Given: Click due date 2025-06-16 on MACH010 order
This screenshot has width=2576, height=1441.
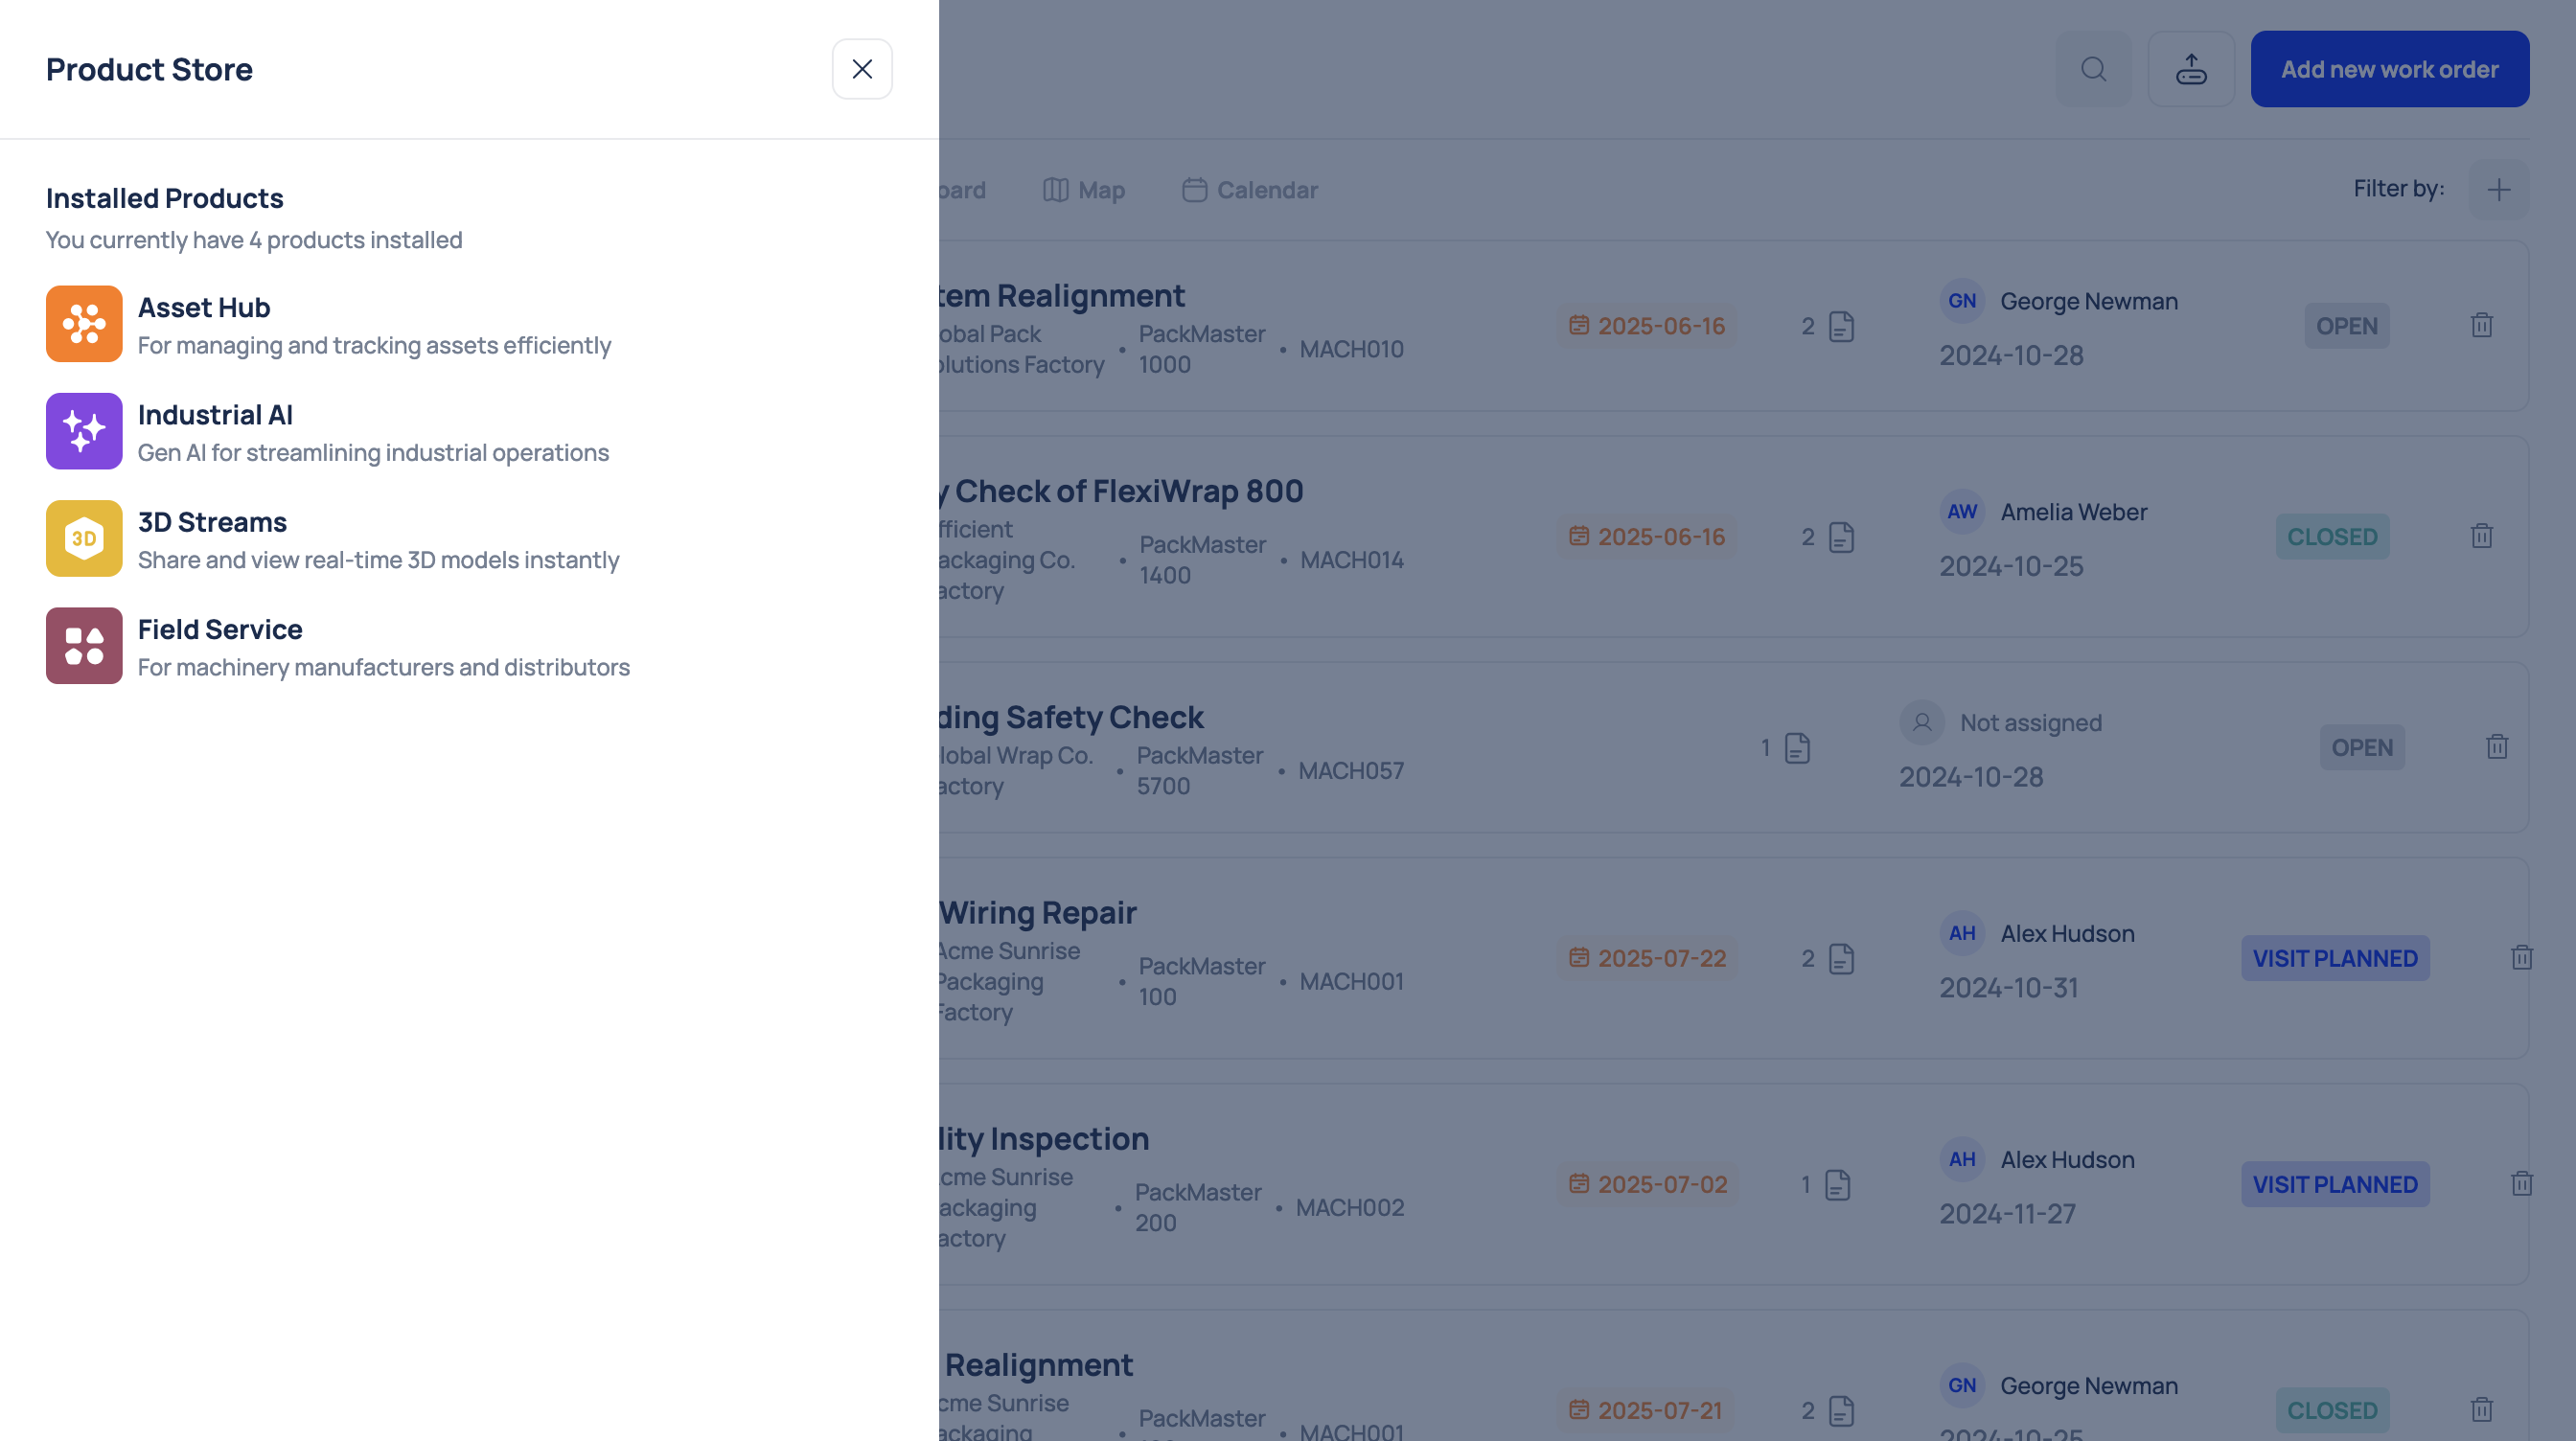Looking at the screenshot, I should 1647,326.
